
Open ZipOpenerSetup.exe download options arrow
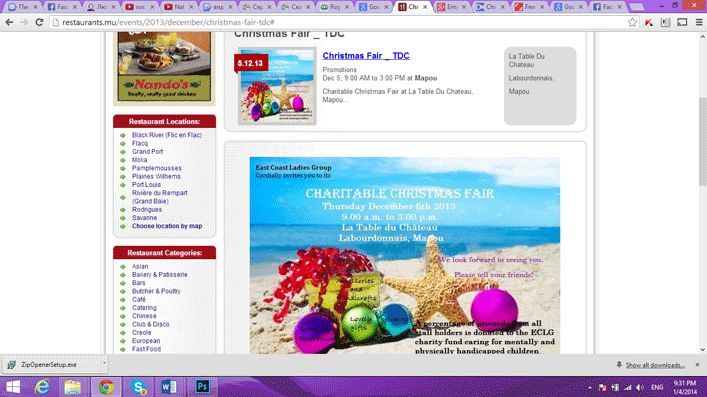(x=104, y=364)
